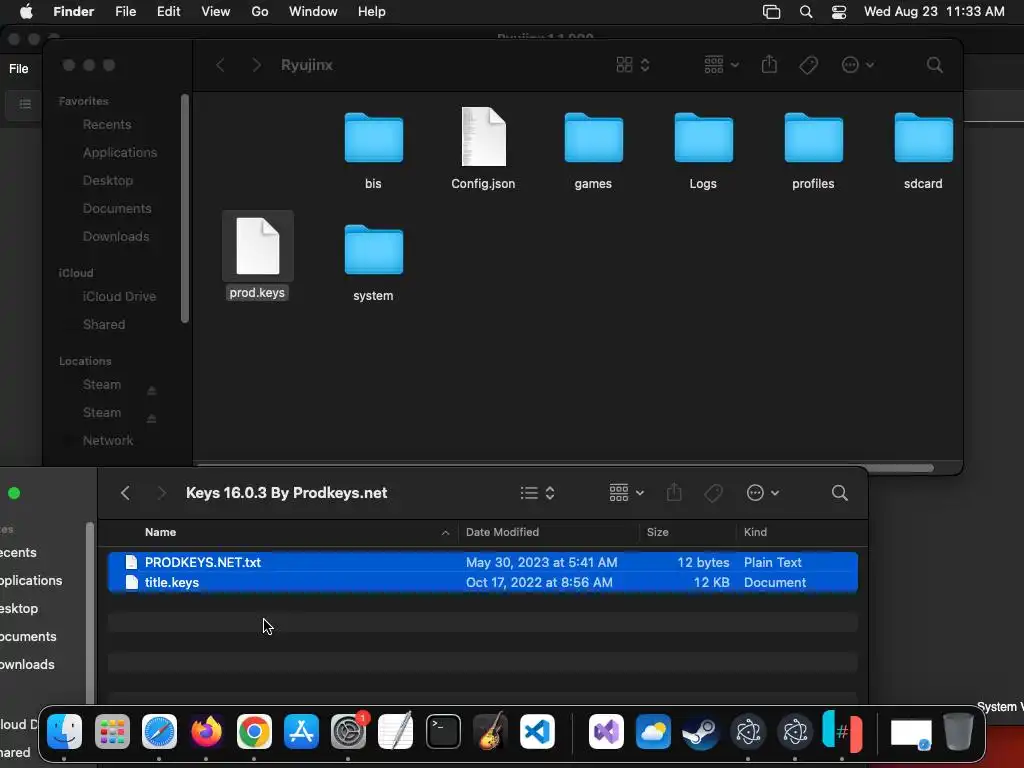Select the prod.keys file icon
Screen dimensions: 1024x768
point(257,246)
